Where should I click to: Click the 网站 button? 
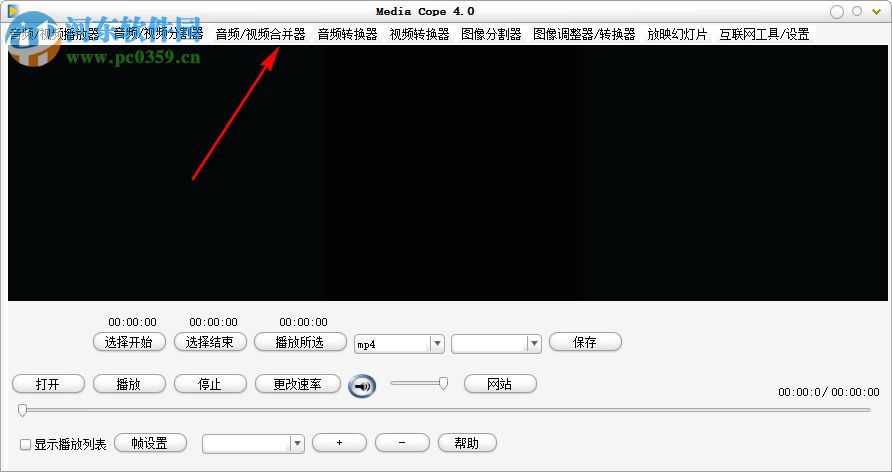point(500,384)
